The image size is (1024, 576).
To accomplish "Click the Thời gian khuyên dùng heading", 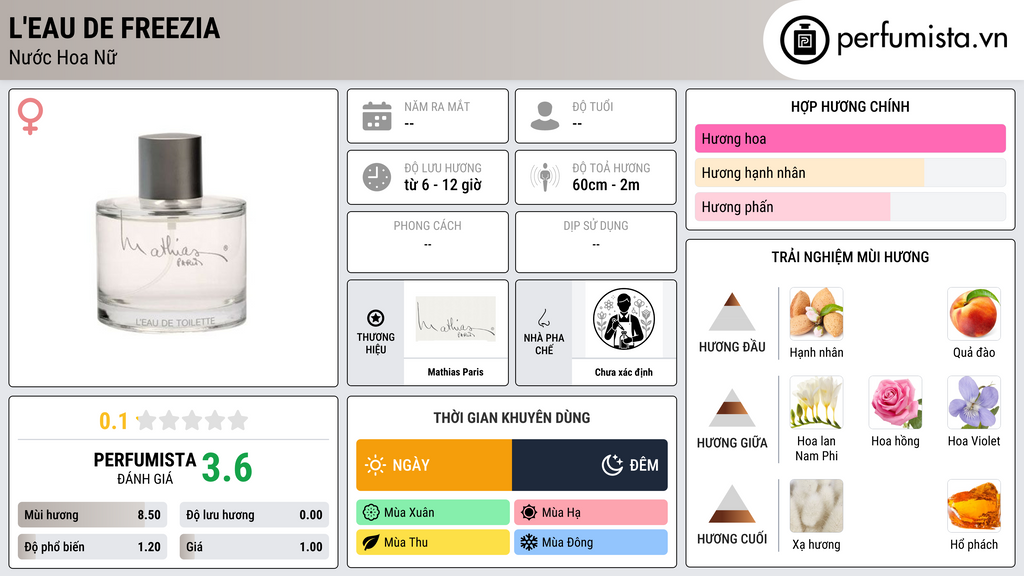I will coord(512,417).
